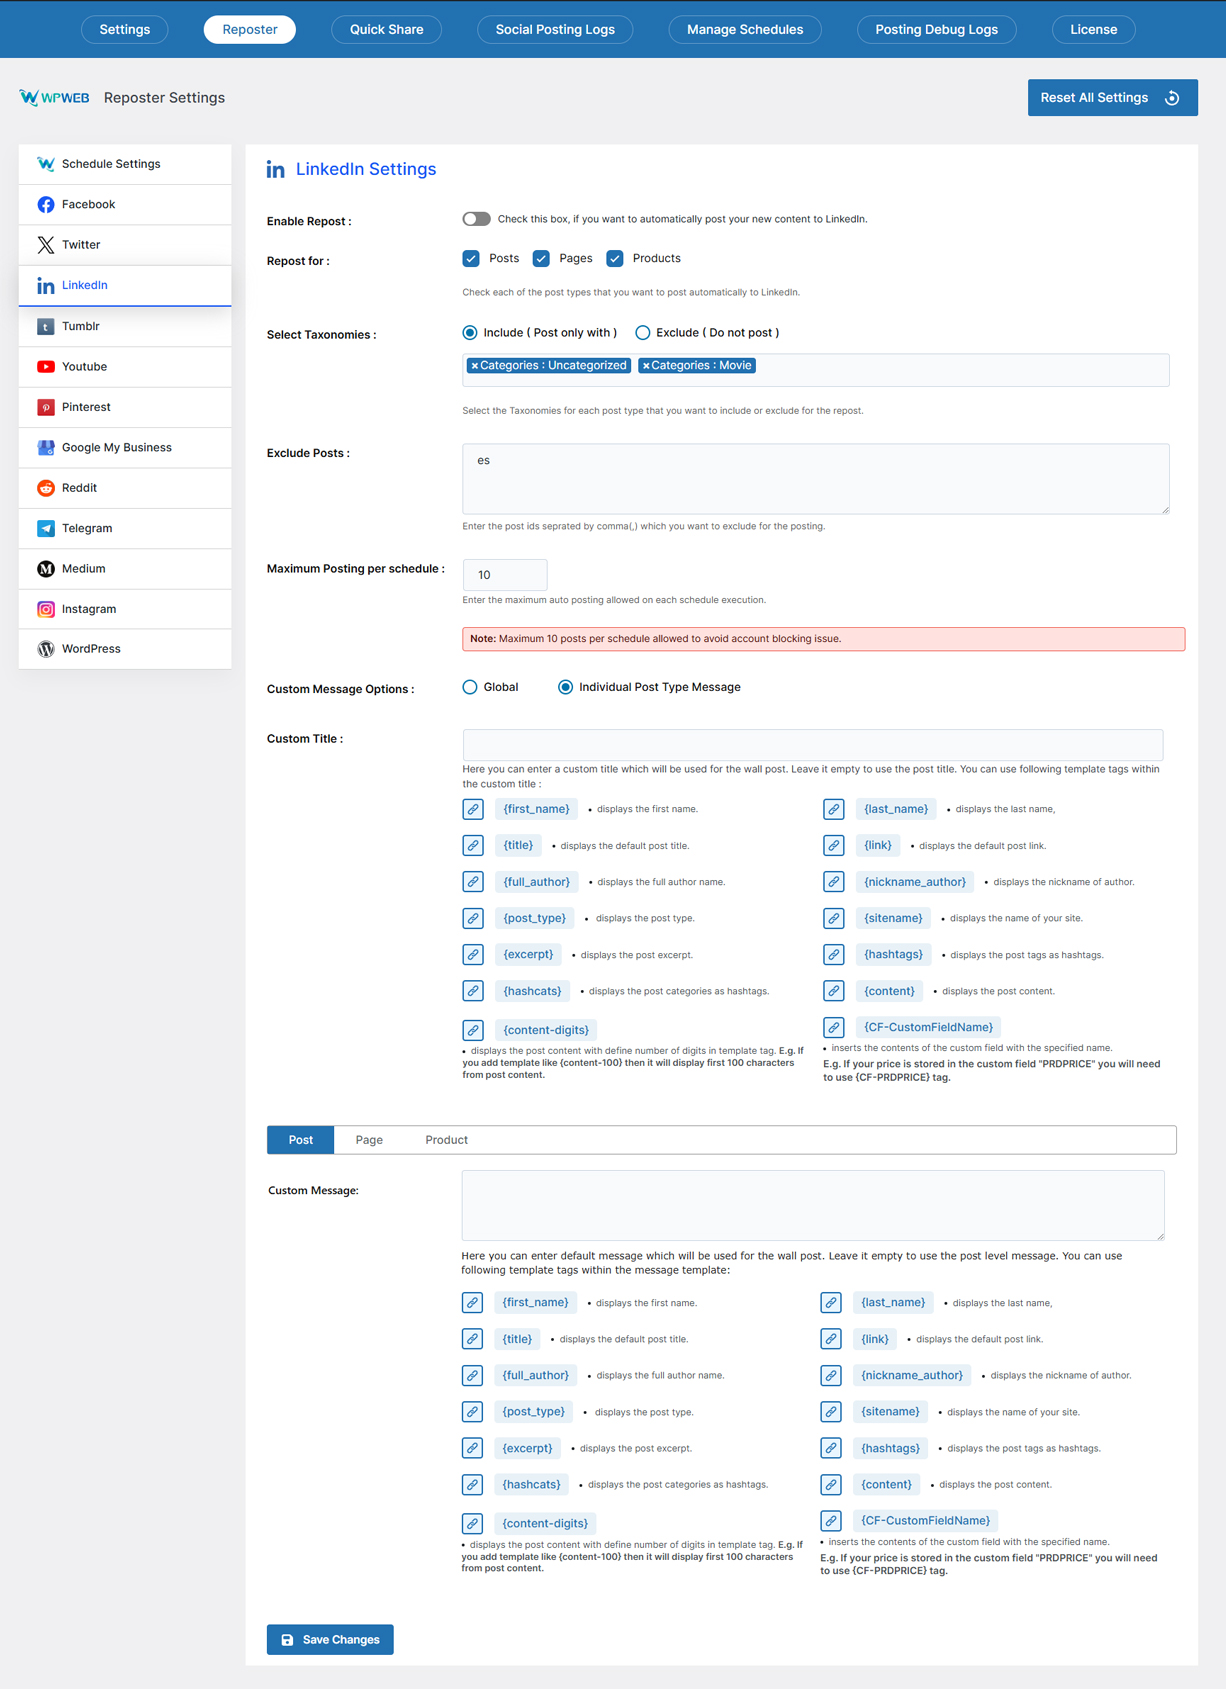This screenshot has height=1689, width=1226.
Task: Uncheck the Products checkbox
Action: 615,259
